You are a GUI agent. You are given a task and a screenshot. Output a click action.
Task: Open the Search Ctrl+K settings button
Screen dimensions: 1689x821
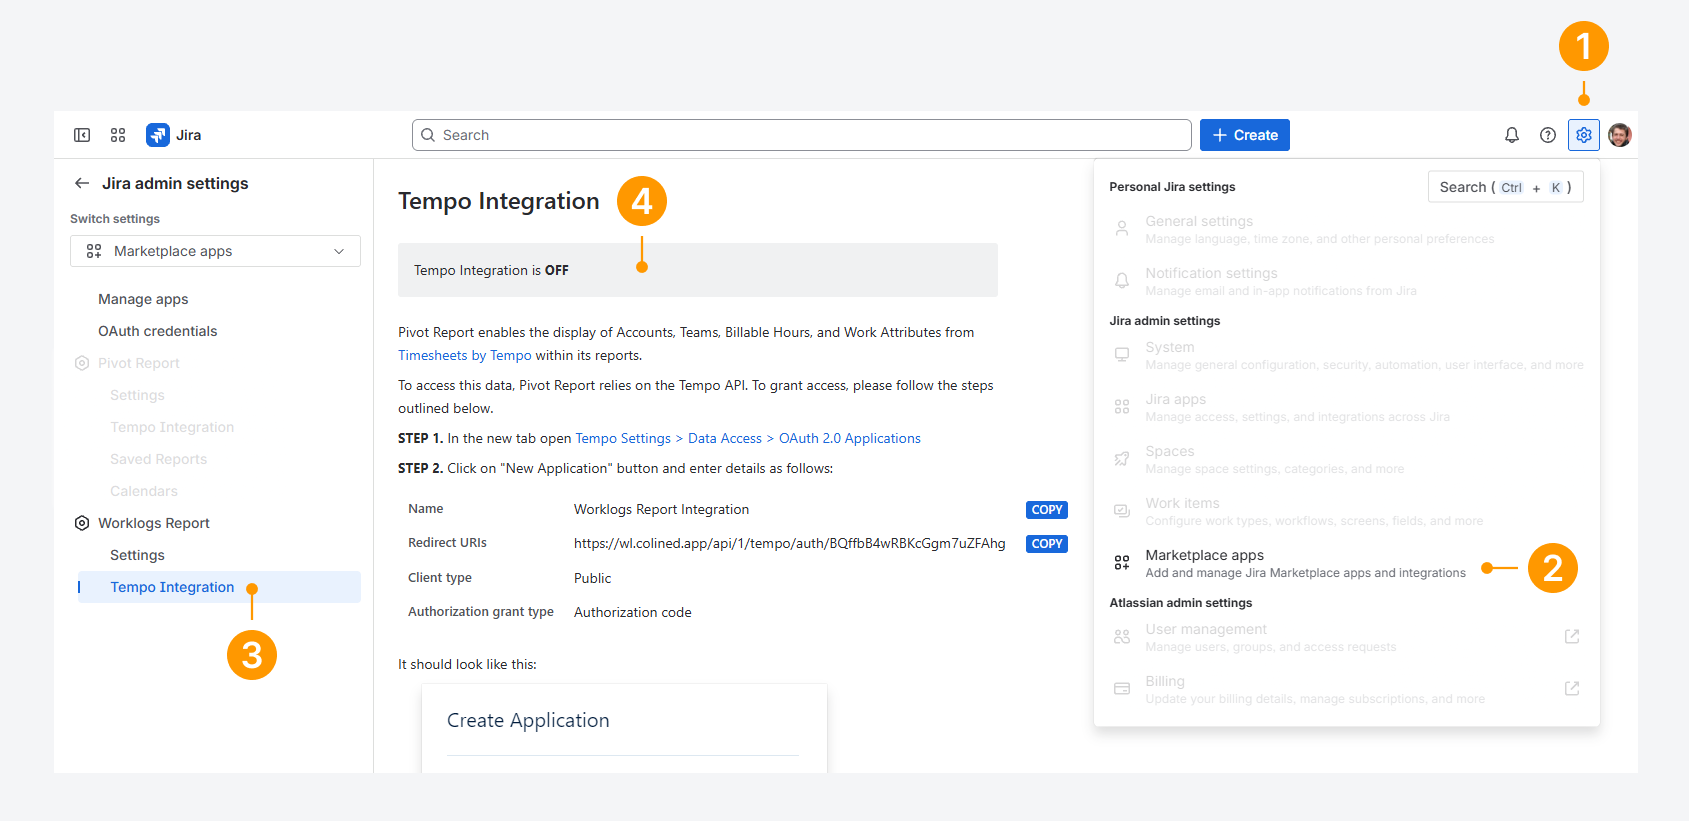pos(1505,187)
